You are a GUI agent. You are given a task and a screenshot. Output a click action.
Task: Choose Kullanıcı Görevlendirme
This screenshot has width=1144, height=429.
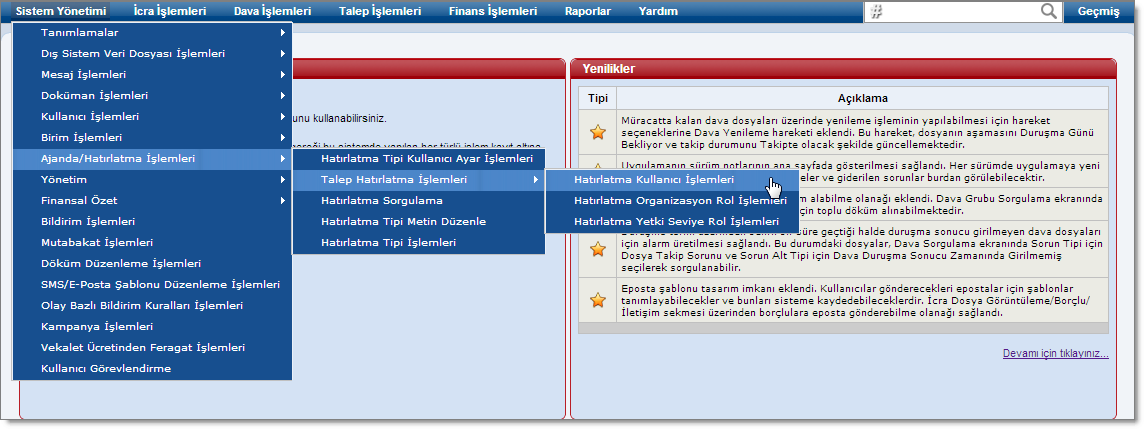point(152,368)
